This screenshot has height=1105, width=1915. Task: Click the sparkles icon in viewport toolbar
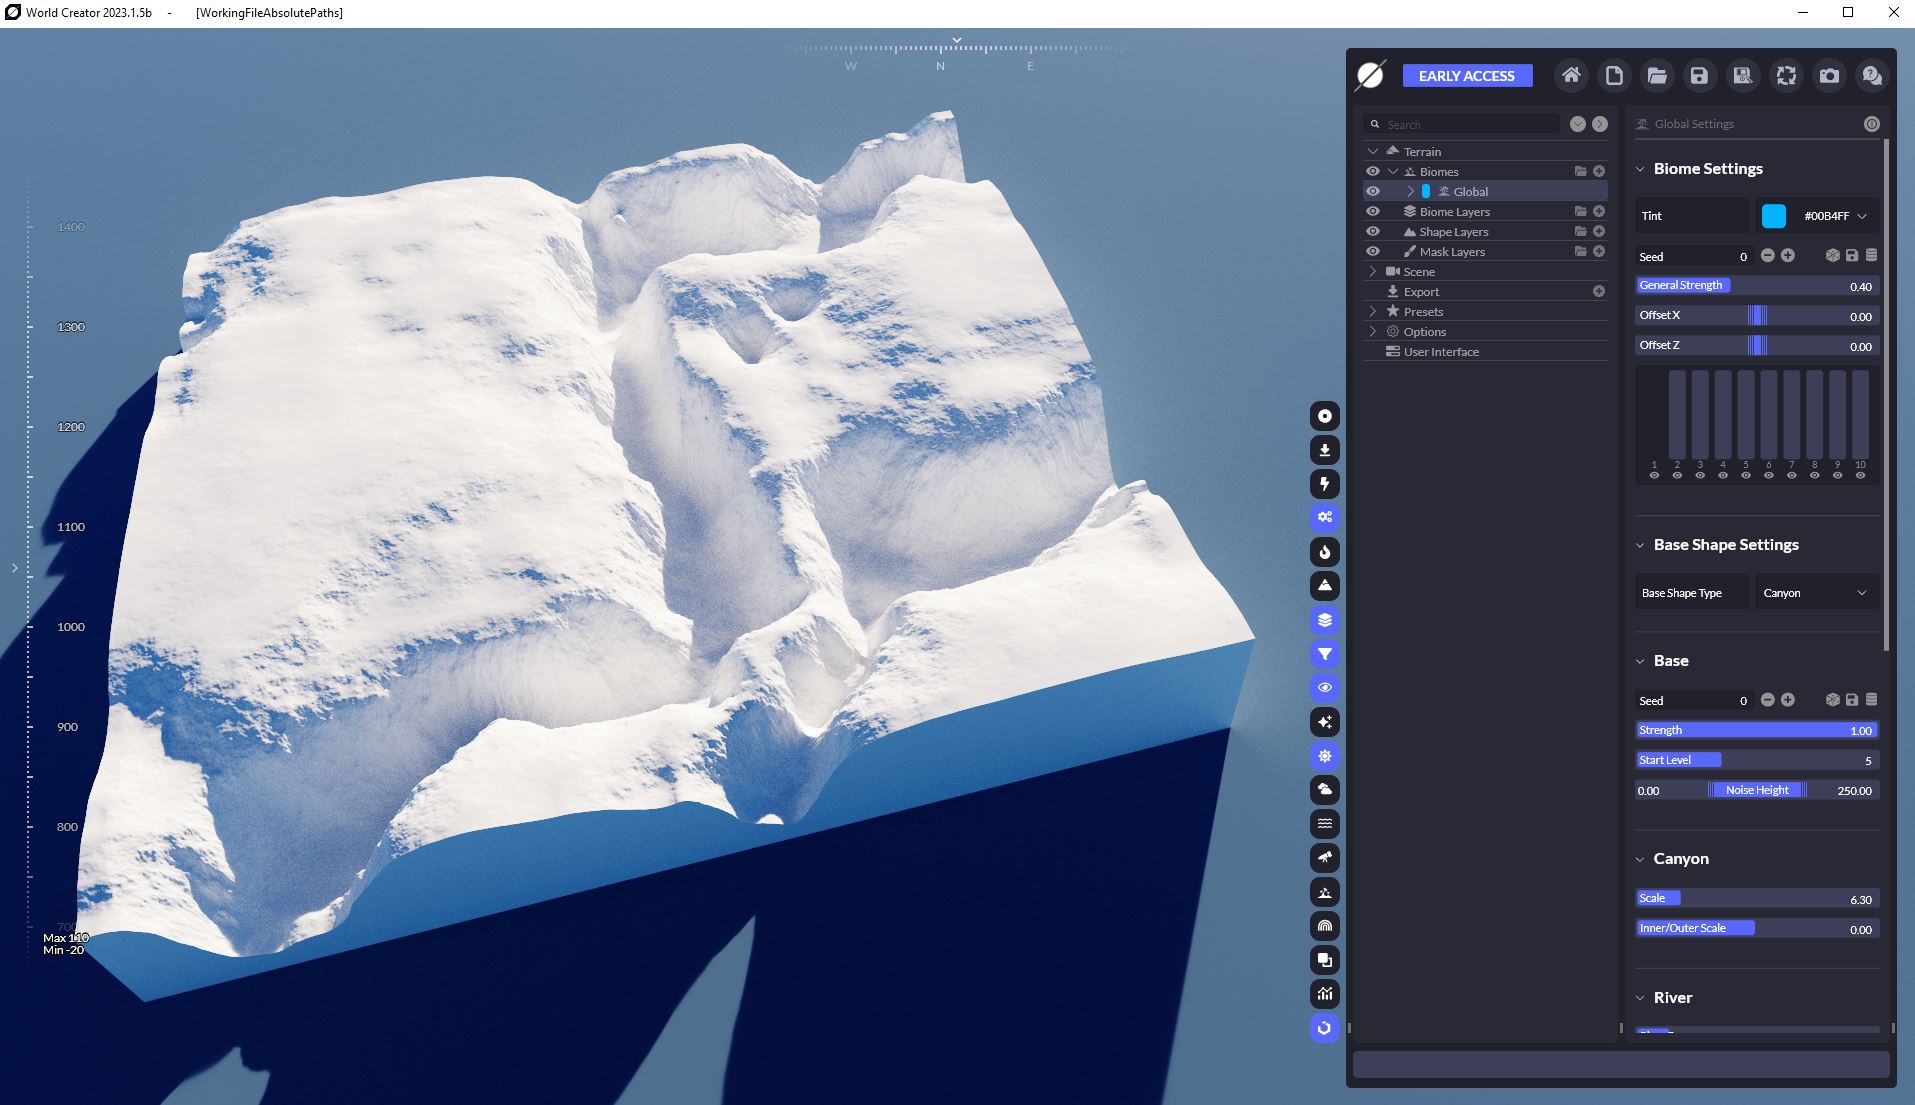pos(1325,722)
